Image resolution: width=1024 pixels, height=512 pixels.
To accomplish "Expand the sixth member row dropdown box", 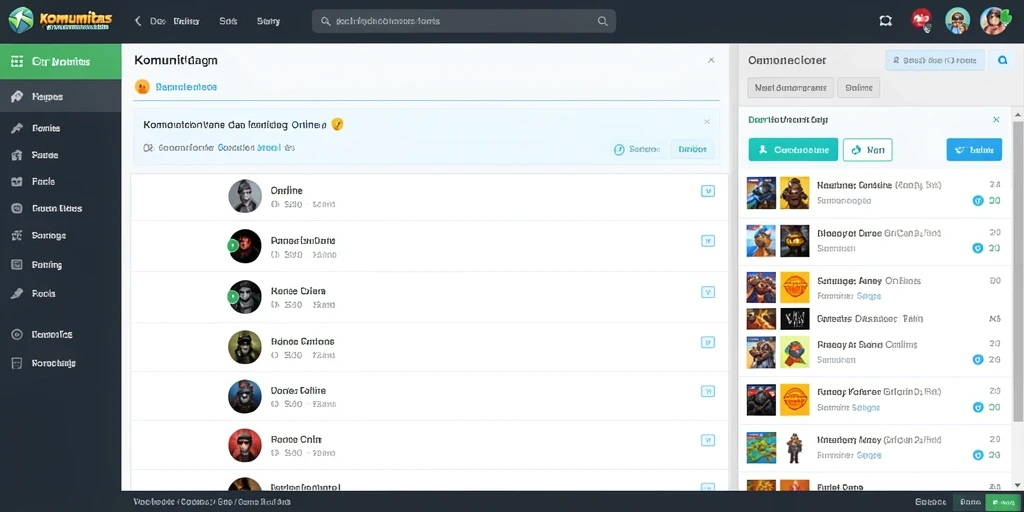I will [707, 440].
